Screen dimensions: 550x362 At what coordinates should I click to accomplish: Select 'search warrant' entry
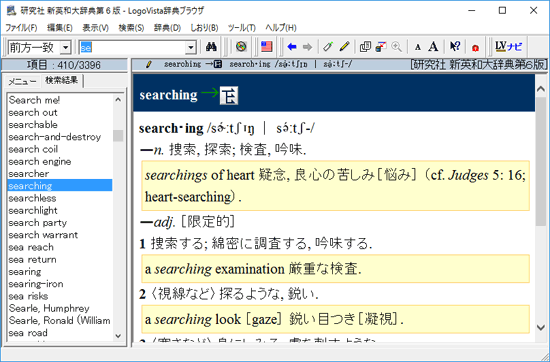click(60, 235)
